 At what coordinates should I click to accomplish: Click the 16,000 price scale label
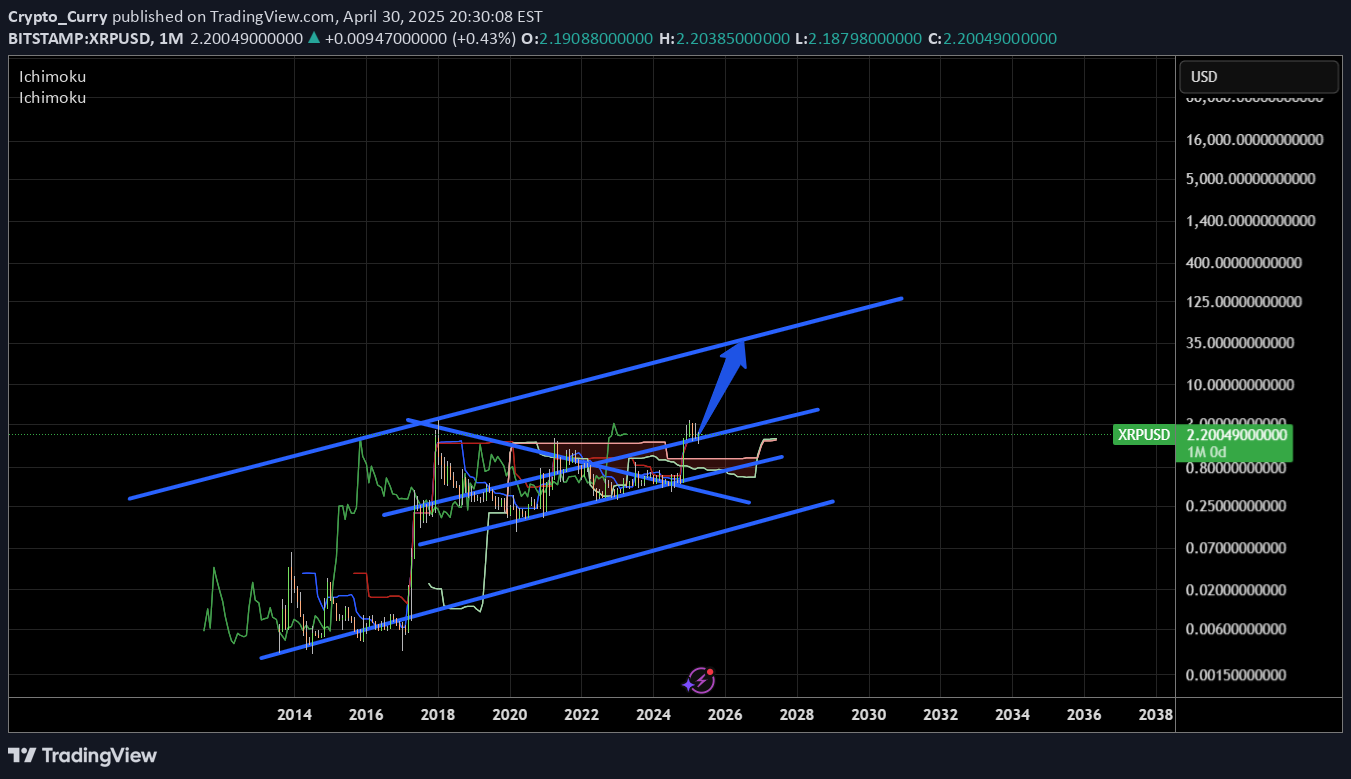(x=1255, y=140)
